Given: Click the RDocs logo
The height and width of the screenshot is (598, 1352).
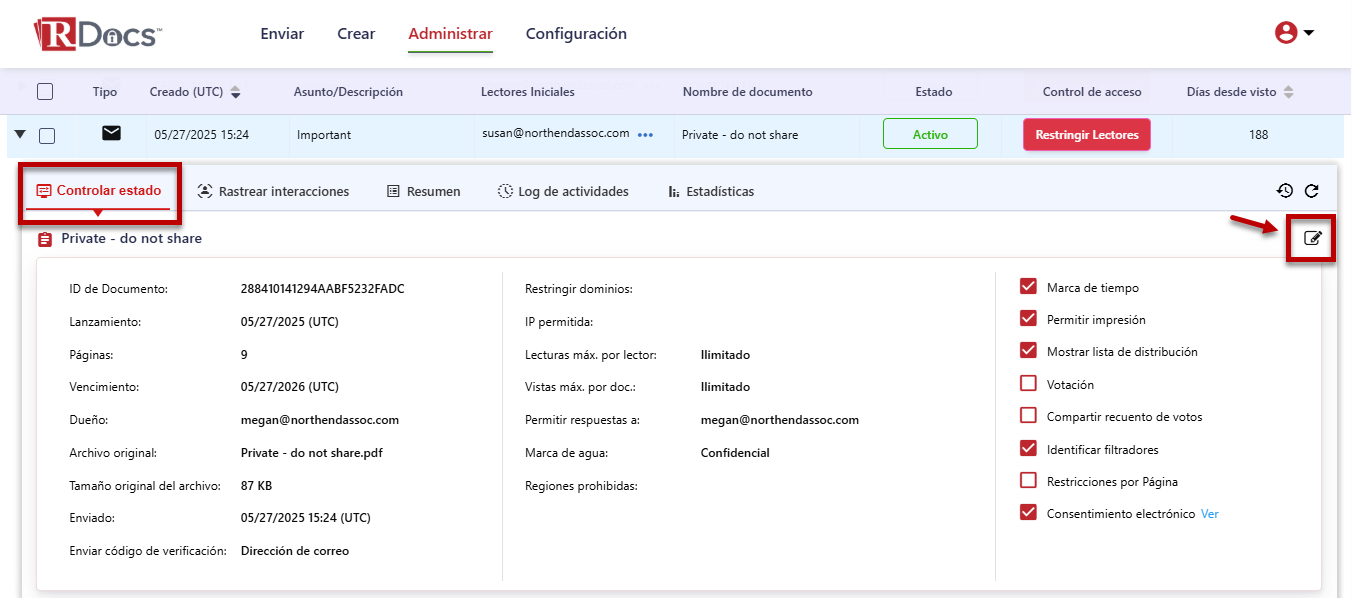Looking at the screenshot, I should [96, 34].
